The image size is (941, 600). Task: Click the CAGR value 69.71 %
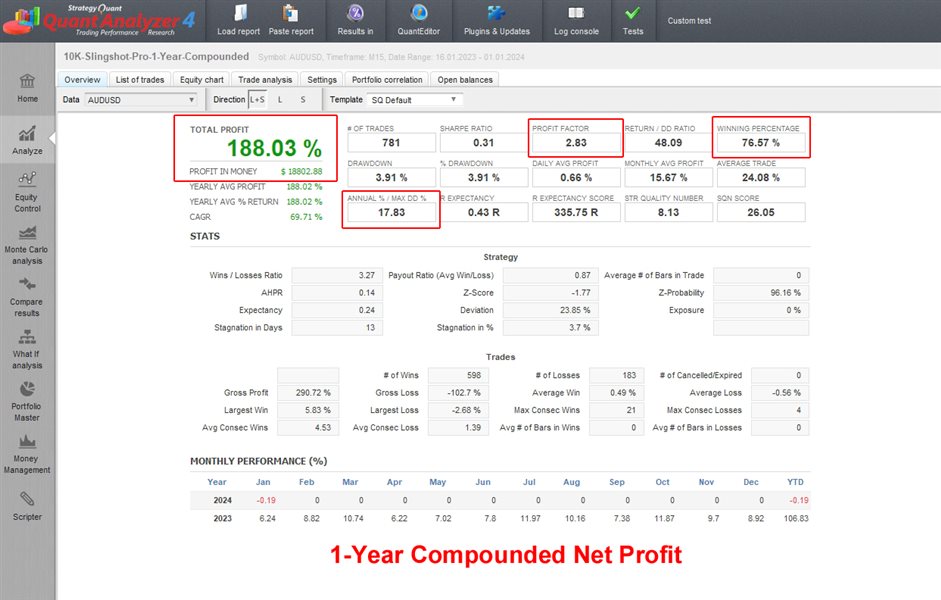pos(306,217)
